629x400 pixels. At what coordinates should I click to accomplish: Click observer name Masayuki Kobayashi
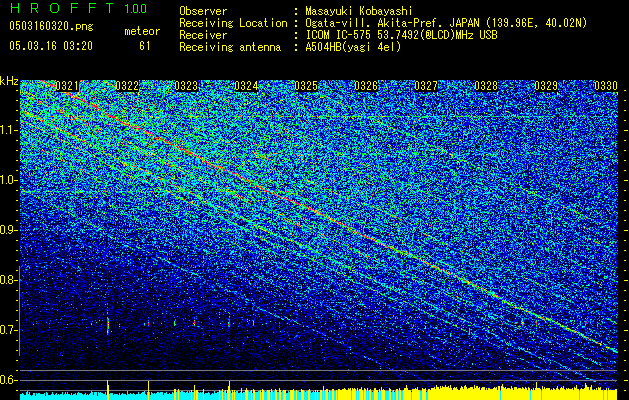359,11
